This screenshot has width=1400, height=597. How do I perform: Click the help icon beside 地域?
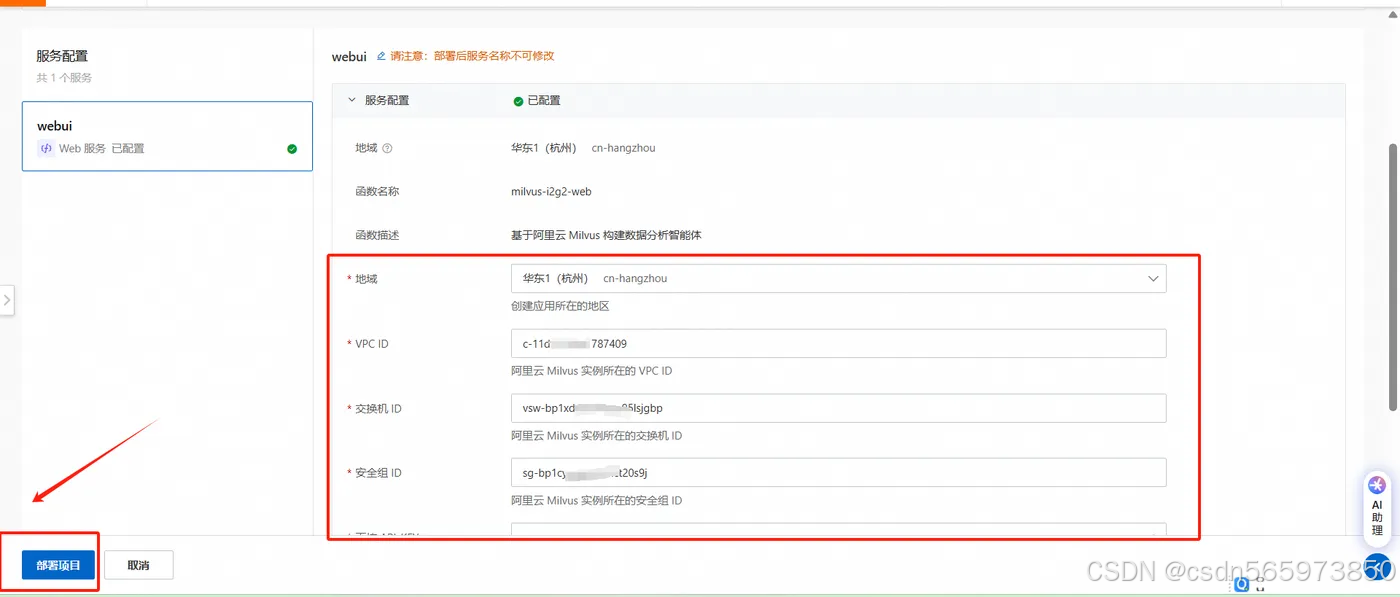coord(388,148)
